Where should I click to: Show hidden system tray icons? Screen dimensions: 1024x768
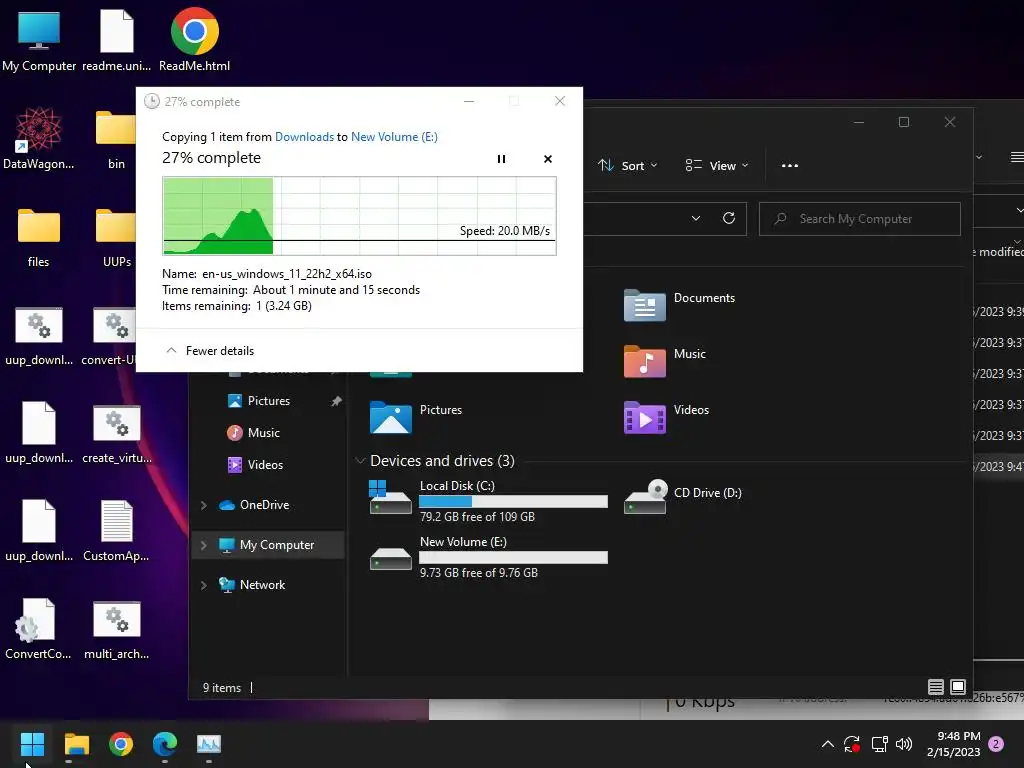click(x=827, y=744)
